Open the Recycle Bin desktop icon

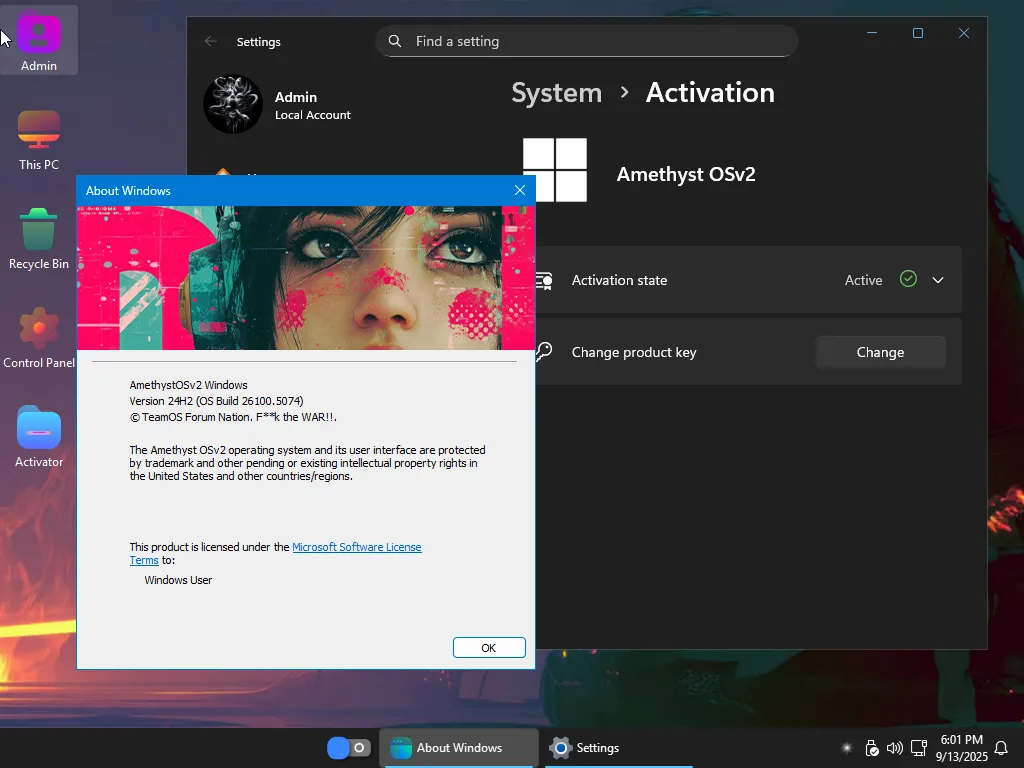pos(39,239)
